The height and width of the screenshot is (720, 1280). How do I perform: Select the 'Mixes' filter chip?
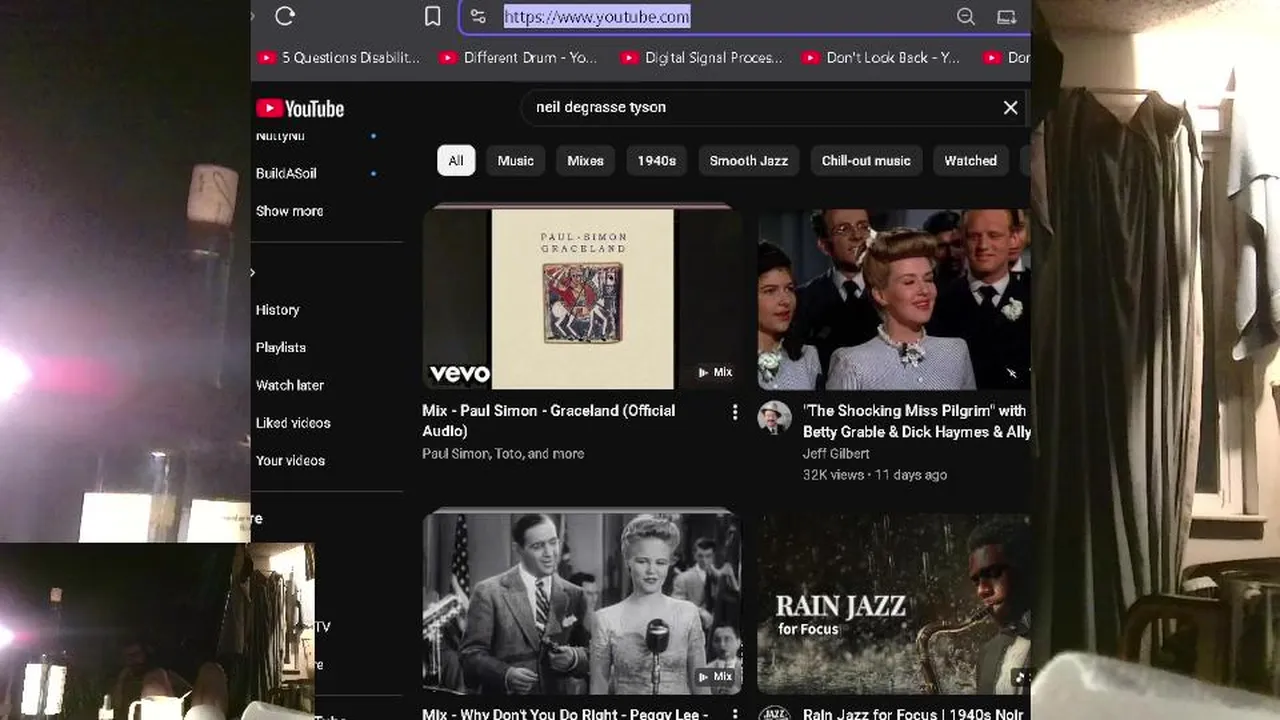[585, 160]
